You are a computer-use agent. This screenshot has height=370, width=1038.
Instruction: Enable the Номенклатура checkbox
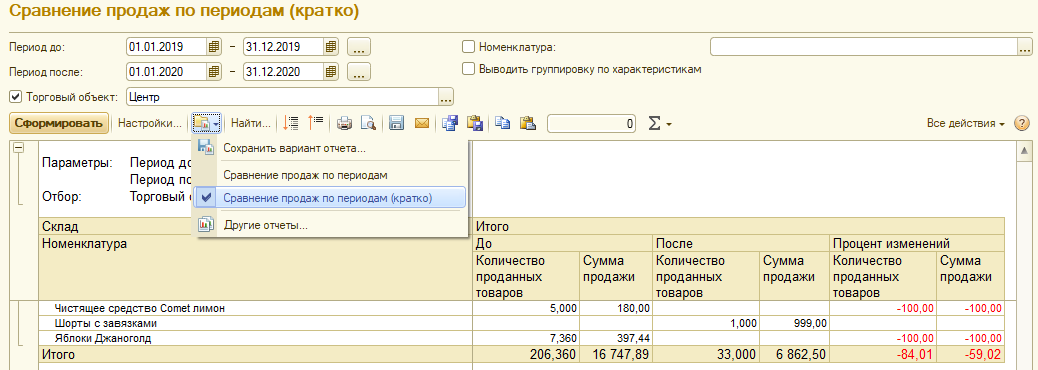[x=469, y=47]
